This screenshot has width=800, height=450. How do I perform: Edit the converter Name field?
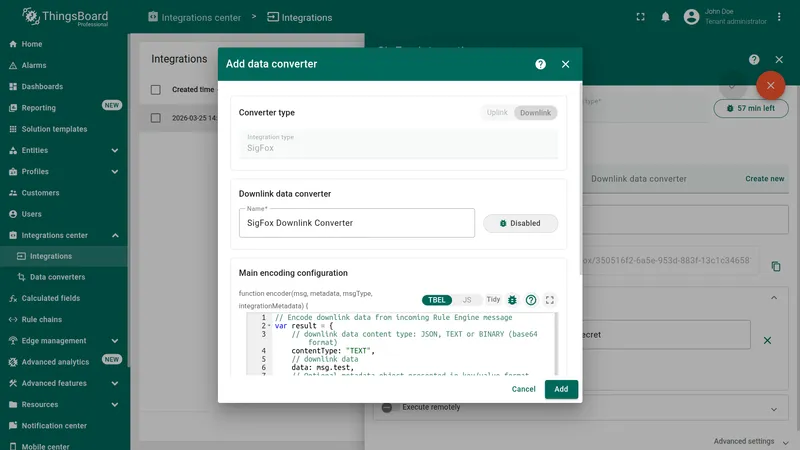tap(357, 223)
